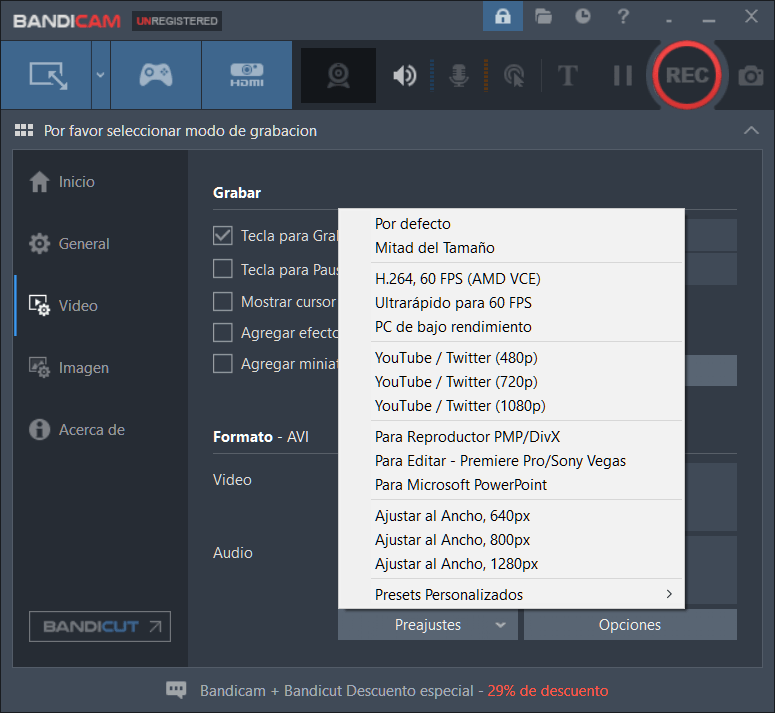Click the UNREGISTERED badge
This screenshot has width=775, height=713.
coord(177,21)
